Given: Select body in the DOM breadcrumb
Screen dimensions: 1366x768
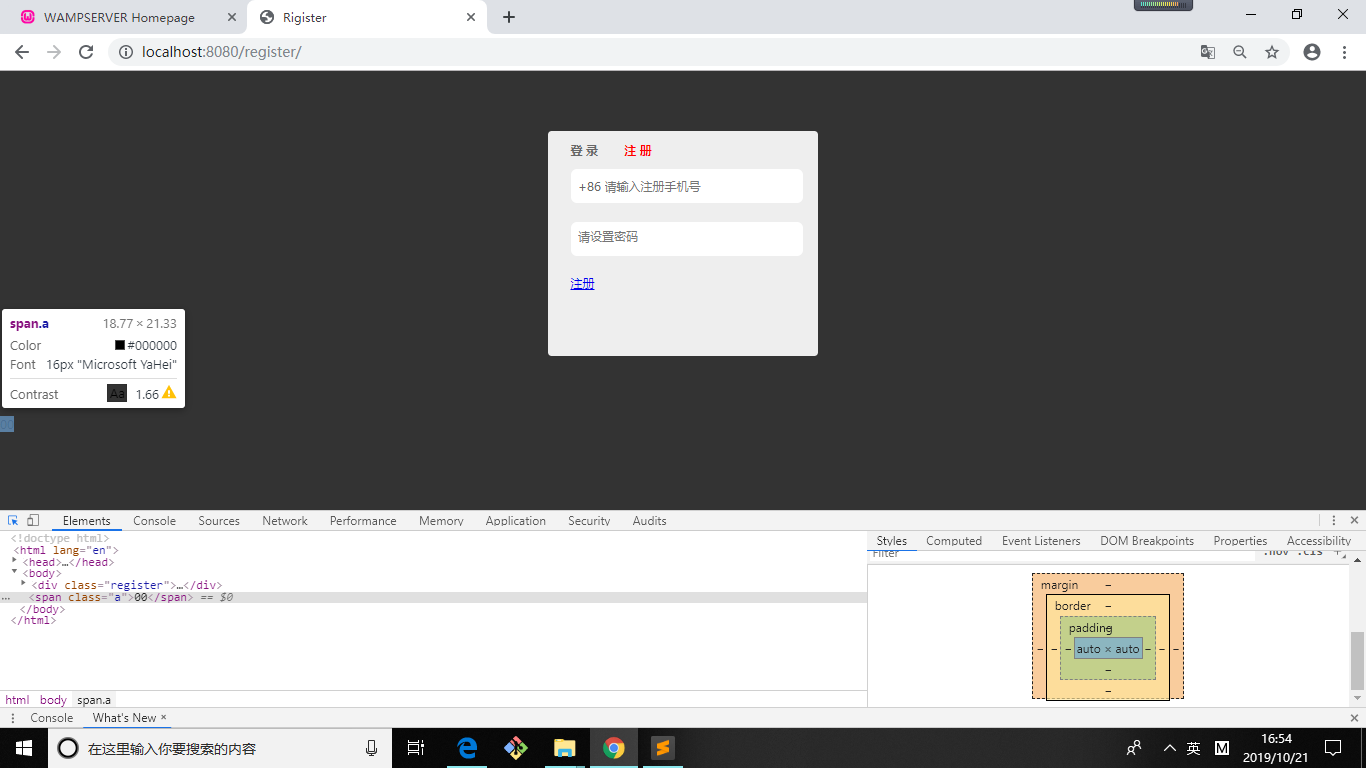Looking at the screenshot, I should pyautogui.click(x=53, y=700).
